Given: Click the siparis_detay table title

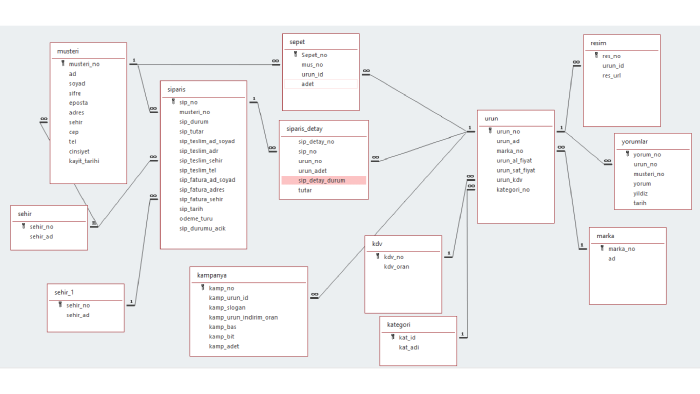Looking at the screenshot, I should coord(304,129).
